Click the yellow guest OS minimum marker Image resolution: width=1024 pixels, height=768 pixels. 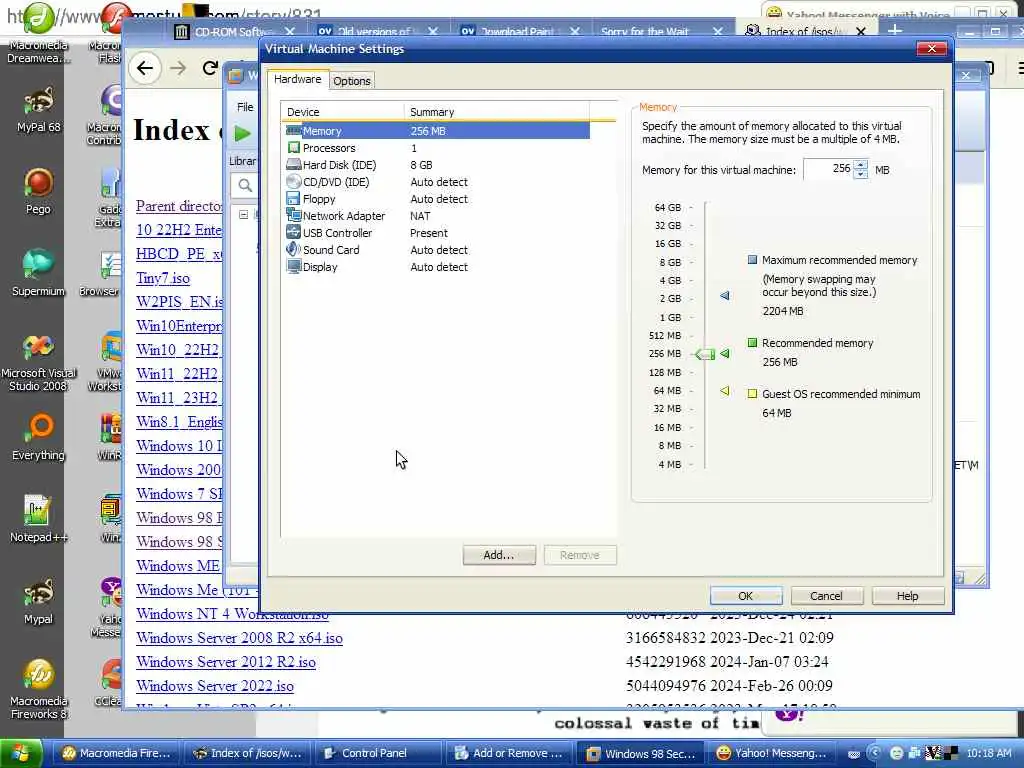point(724,391)
